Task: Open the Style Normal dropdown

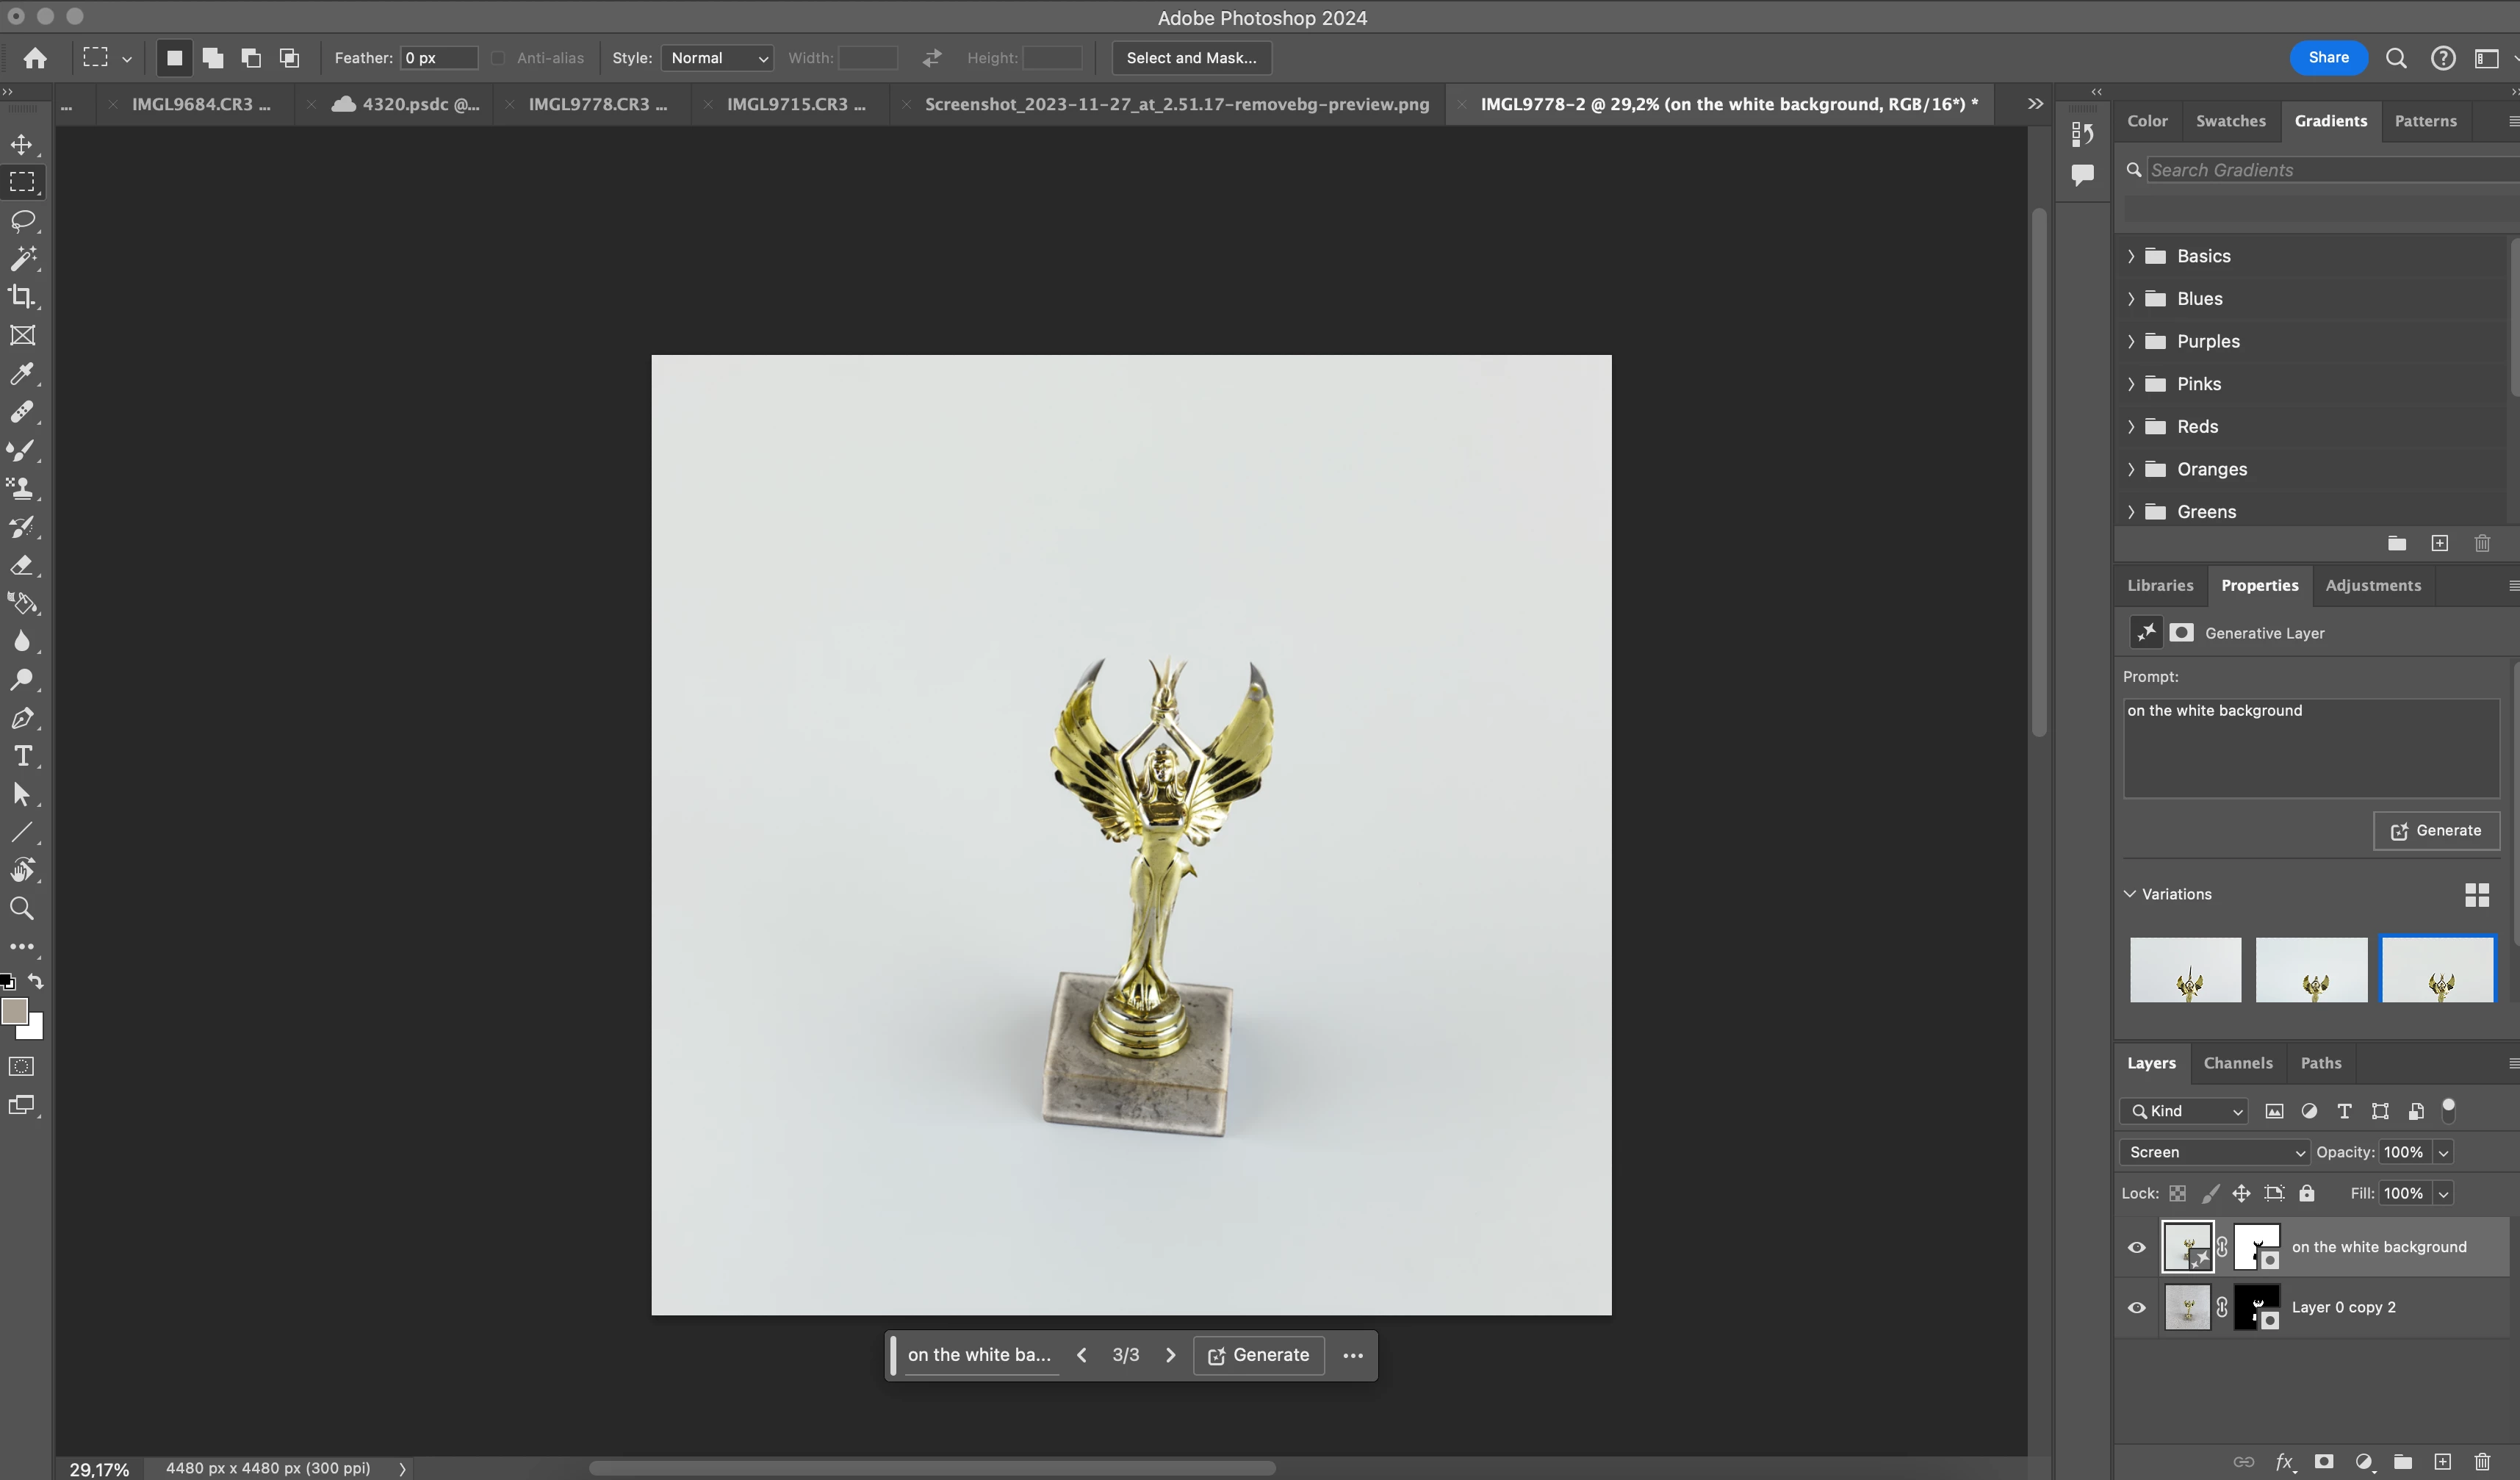Action: (717, 58)
